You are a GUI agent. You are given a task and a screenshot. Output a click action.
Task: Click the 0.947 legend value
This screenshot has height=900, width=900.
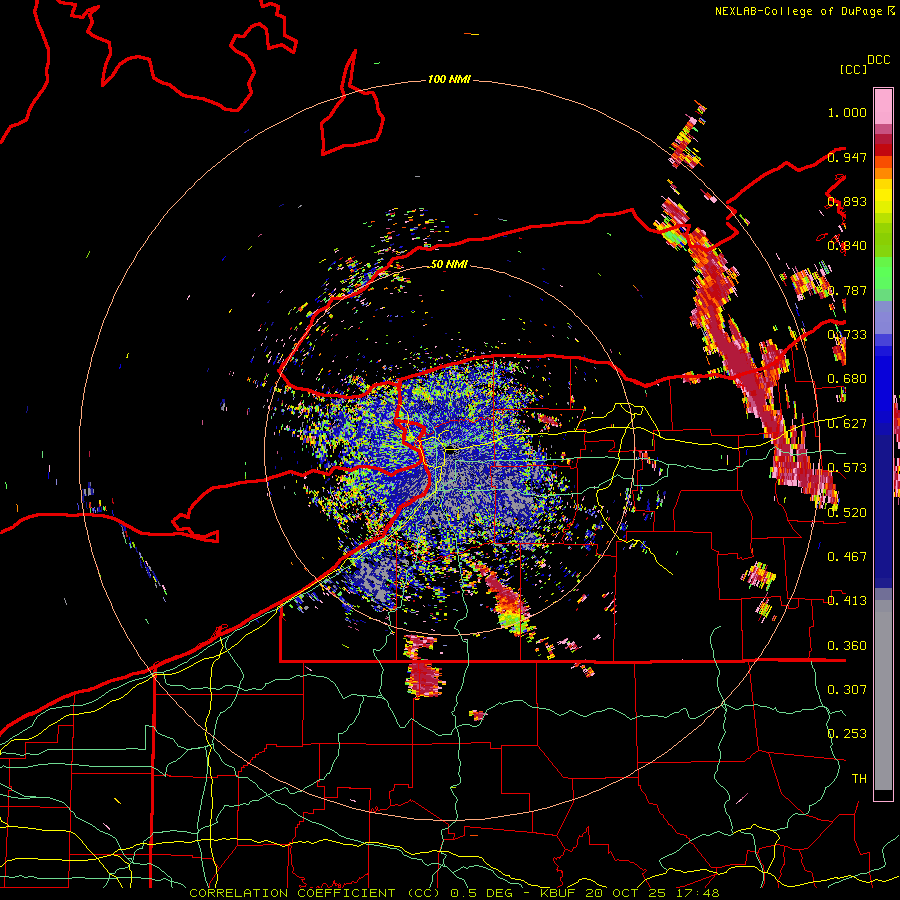[847, 157]
